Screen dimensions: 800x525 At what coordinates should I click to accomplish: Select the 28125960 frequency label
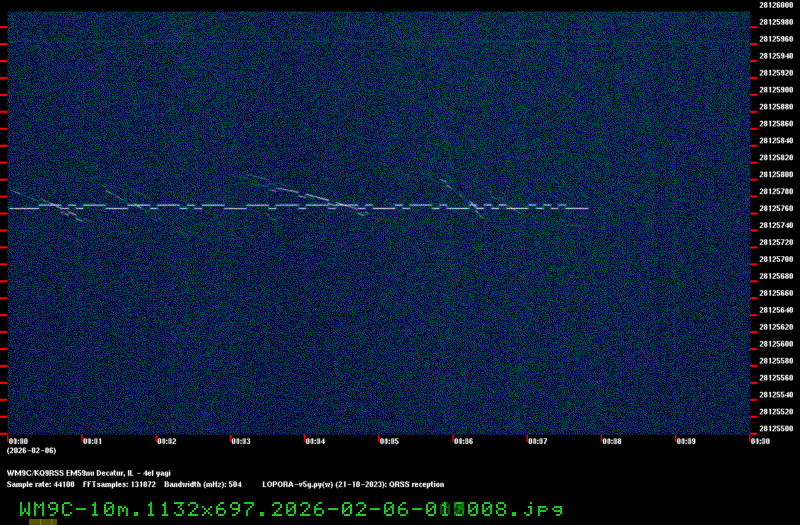pyautogui.click(x=776, y=39)
